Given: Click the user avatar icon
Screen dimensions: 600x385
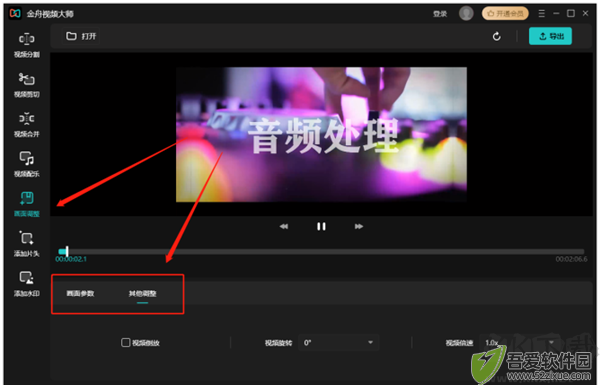Looking at the screenshot, I should coord(466,13).
